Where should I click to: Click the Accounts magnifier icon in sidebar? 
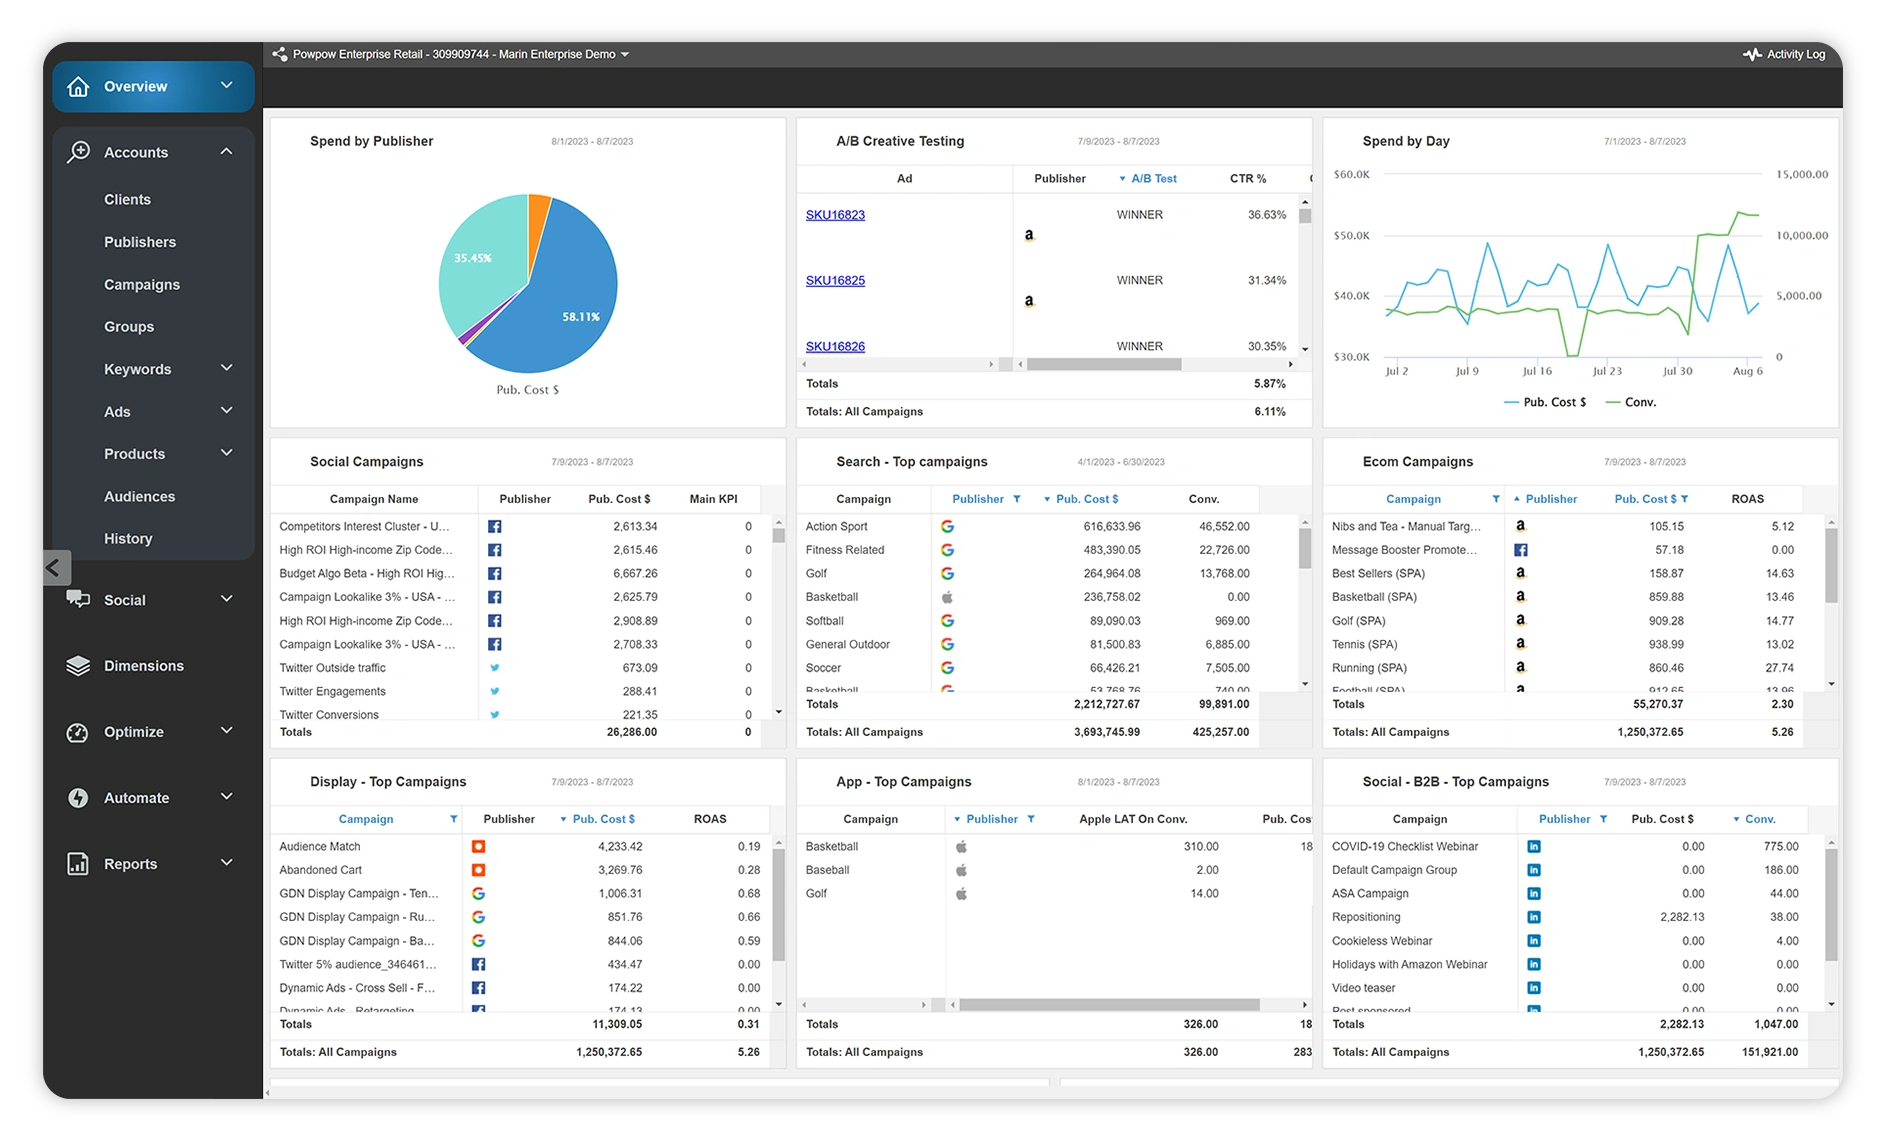point(78,151)
